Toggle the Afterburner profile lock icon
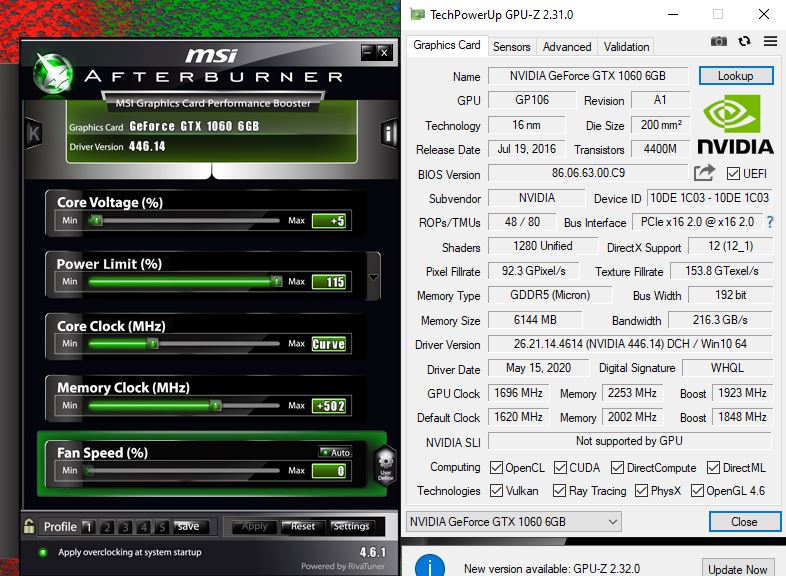 [29, 526]
